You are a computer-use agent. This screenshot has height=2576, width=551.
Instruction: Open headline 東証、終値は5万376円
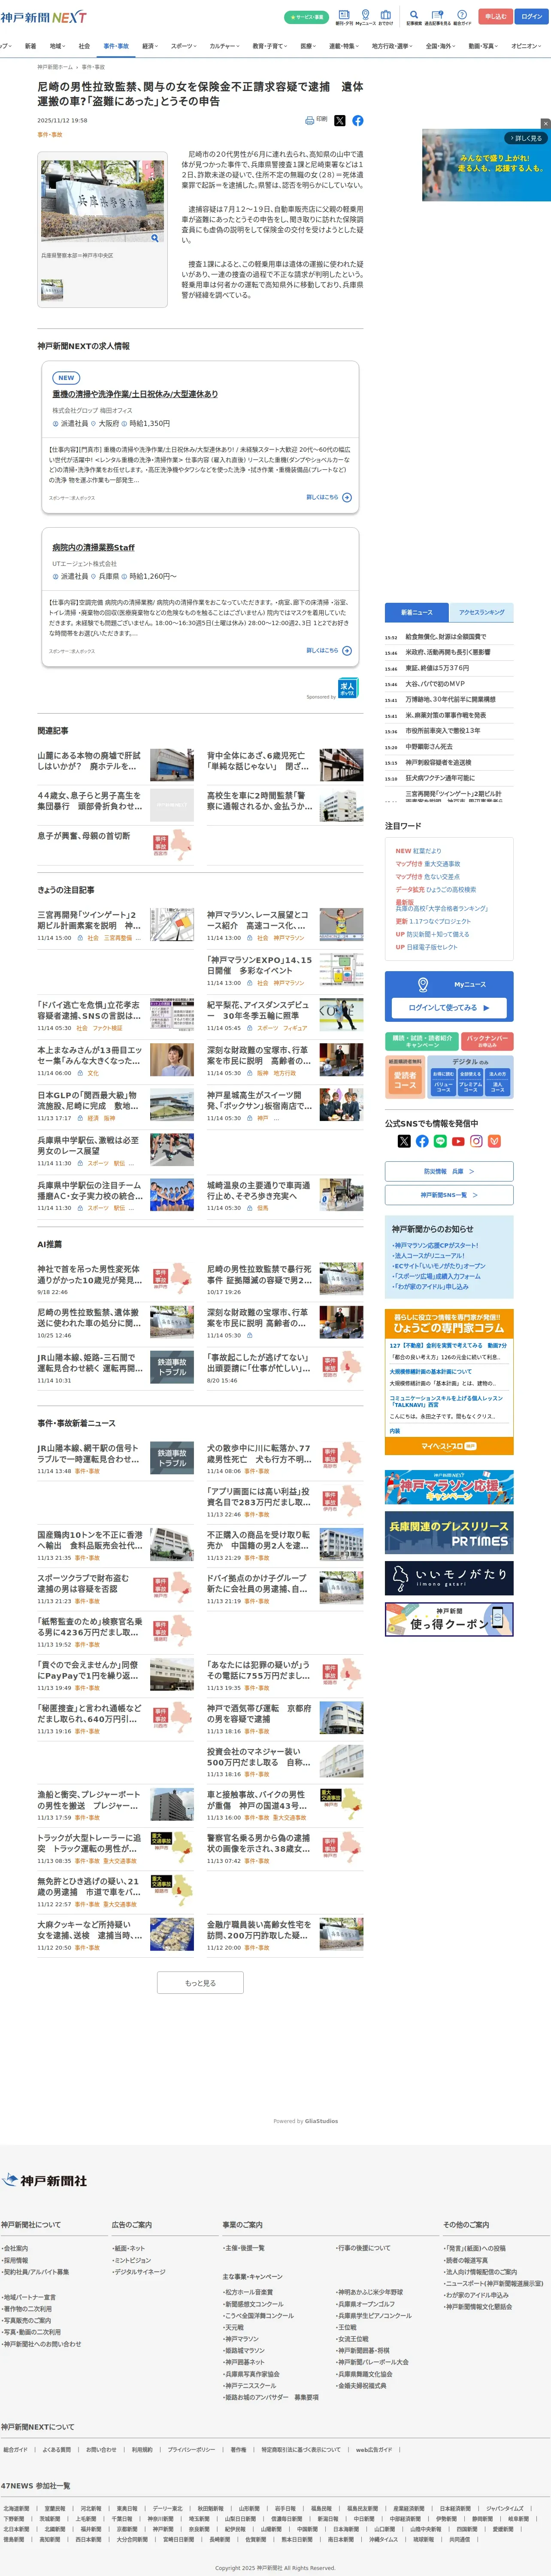[437, 668]
